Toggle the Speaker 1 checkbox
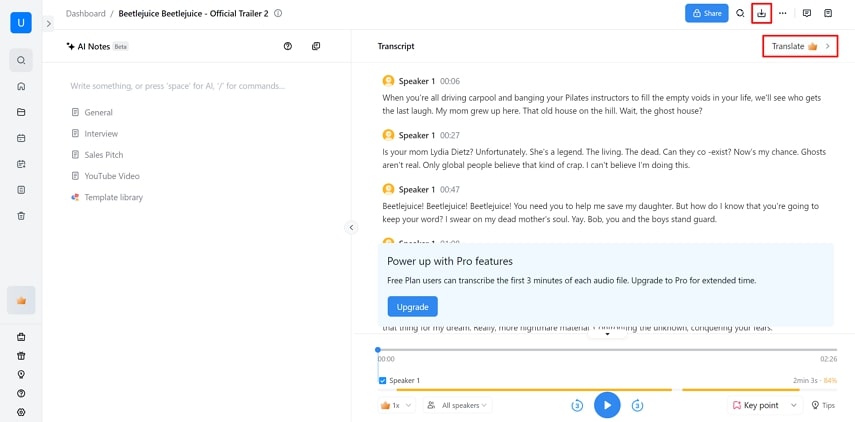The width and height of the screenshot is (855, 422). [382, 380]
